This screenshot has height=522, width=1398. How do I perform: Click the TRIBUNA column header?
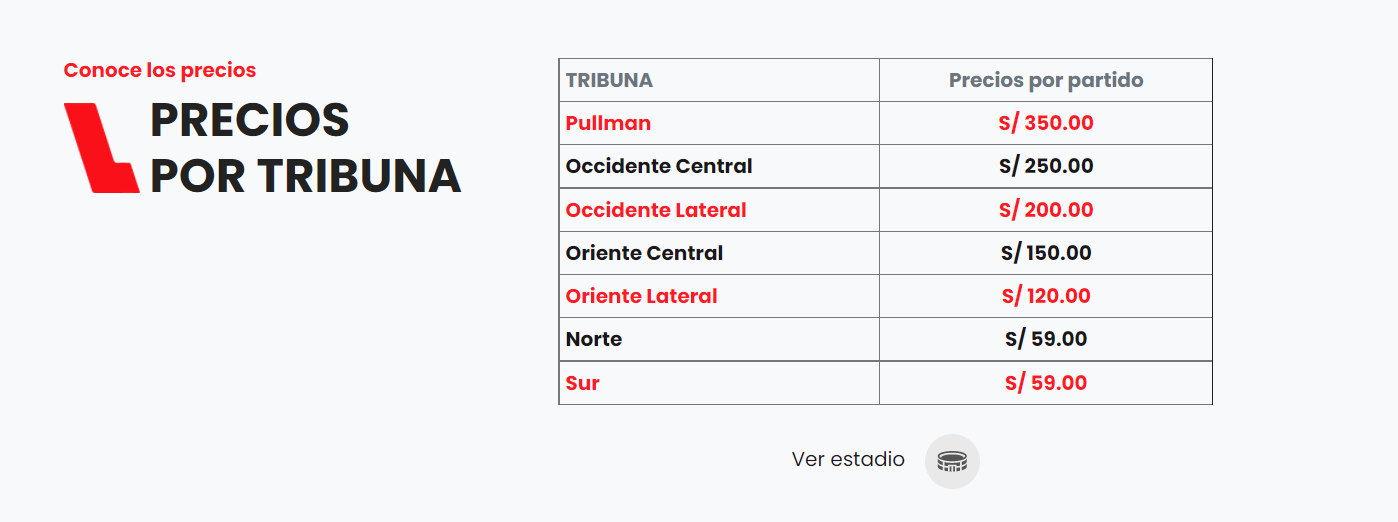click(609, 80)
